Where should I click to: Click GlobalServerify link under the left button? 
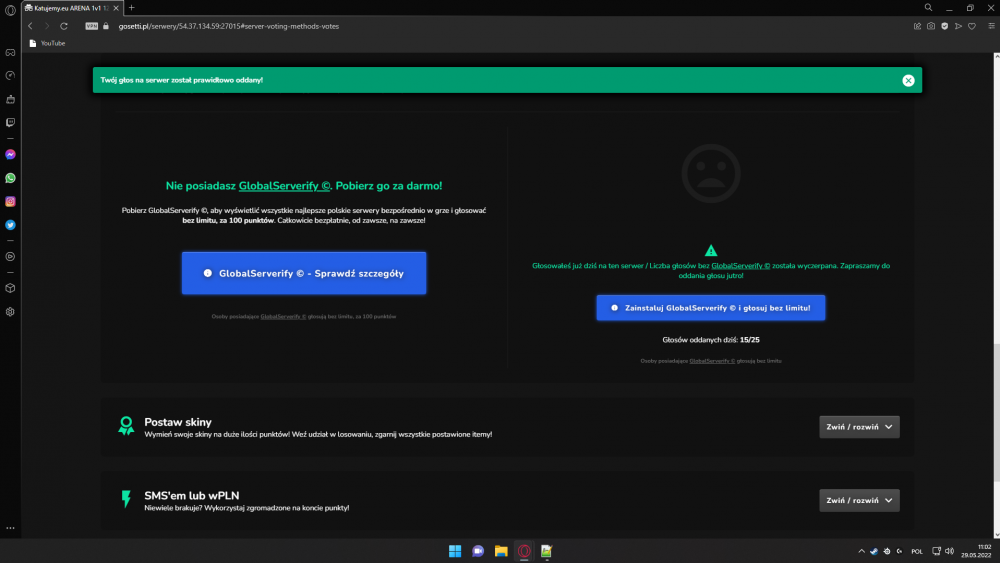coord(283,316)
